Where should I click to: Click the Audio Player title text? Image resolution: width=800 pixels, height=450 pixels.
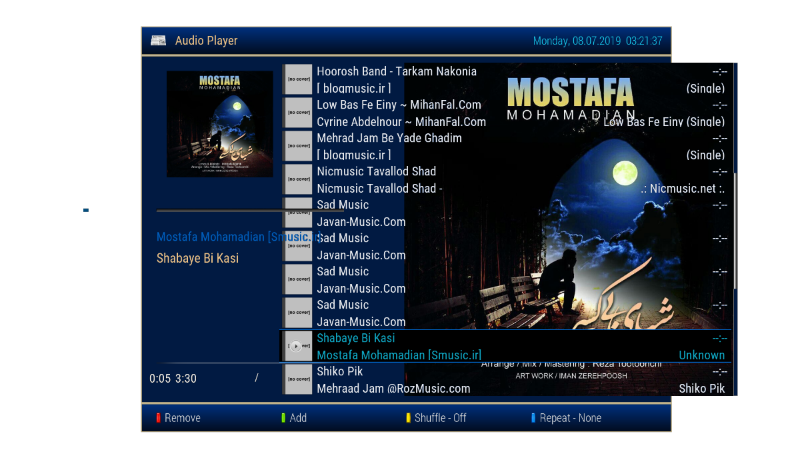(x=206, y=40)
